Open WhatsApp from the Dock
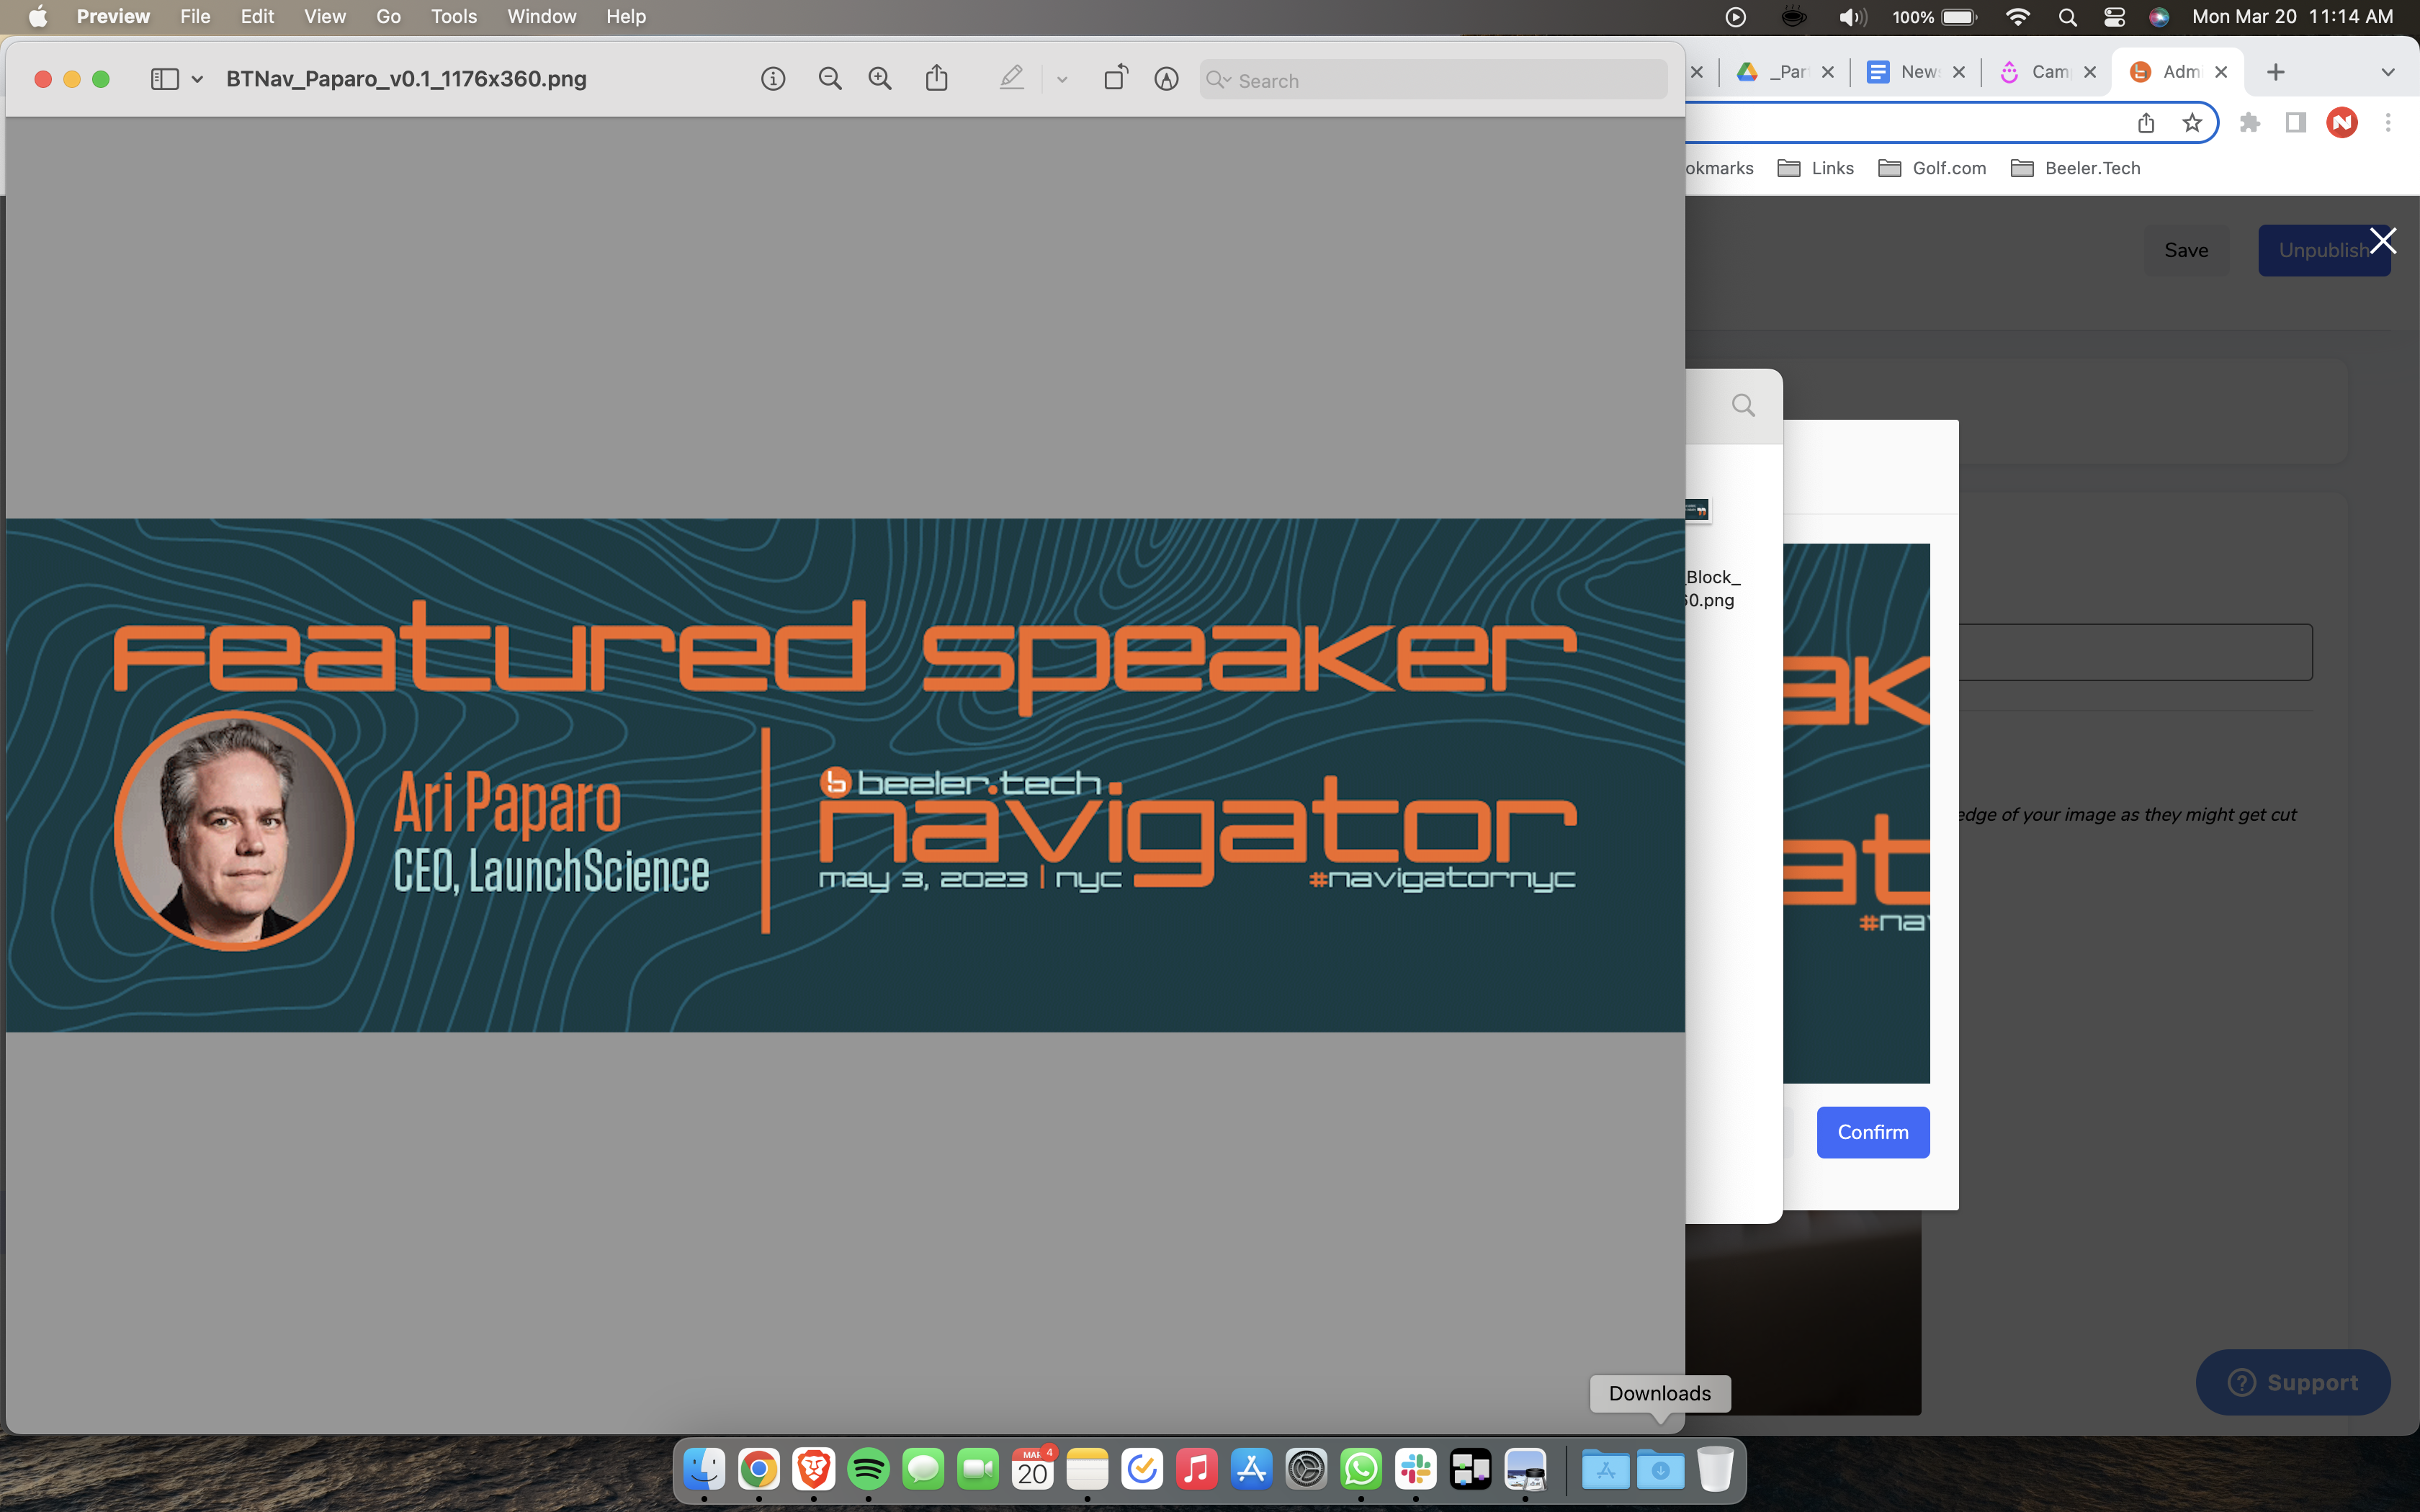 point(1361,1469)
